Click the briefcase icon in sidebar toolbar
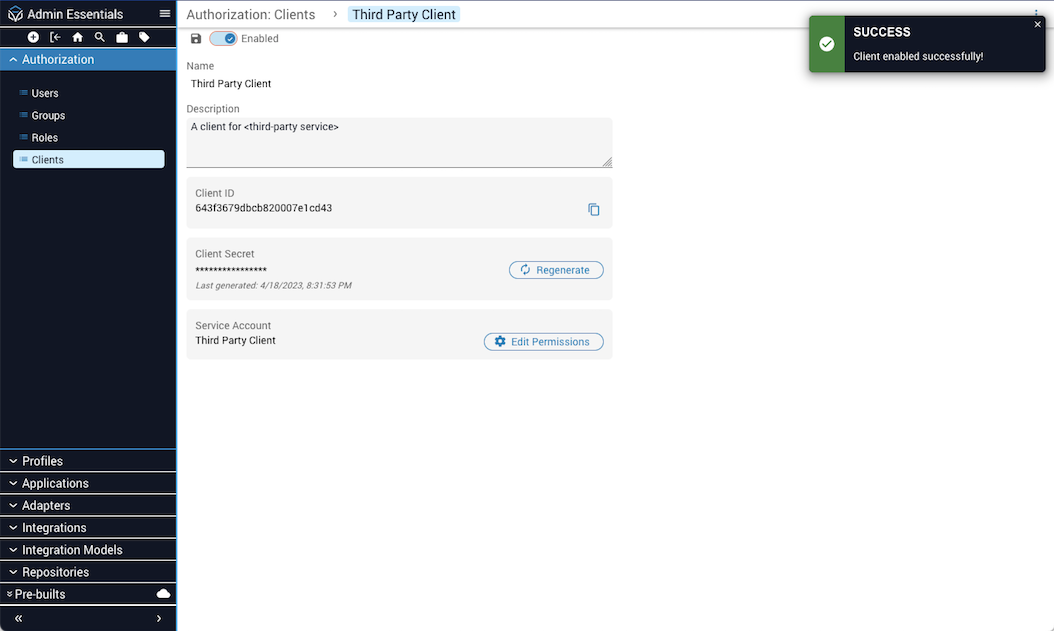This screenshot has width=1054, height=631. click(122, 37)
